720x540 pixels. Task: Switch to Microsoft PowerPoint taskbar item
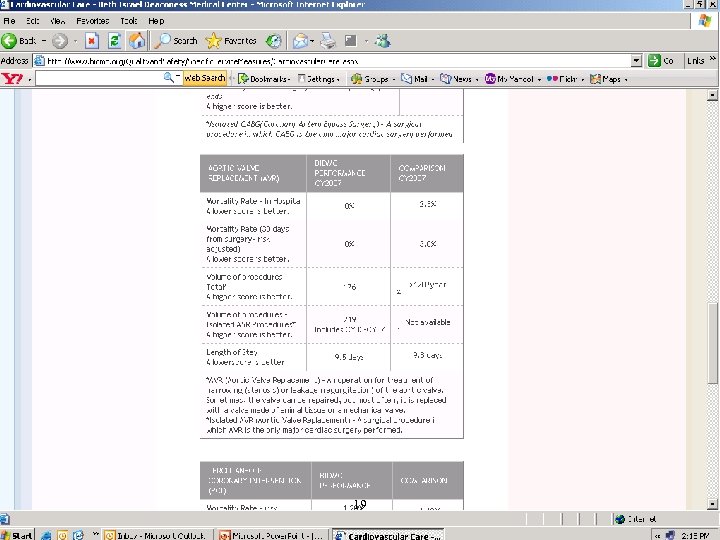pyautogui.click(x=273, y=535)
